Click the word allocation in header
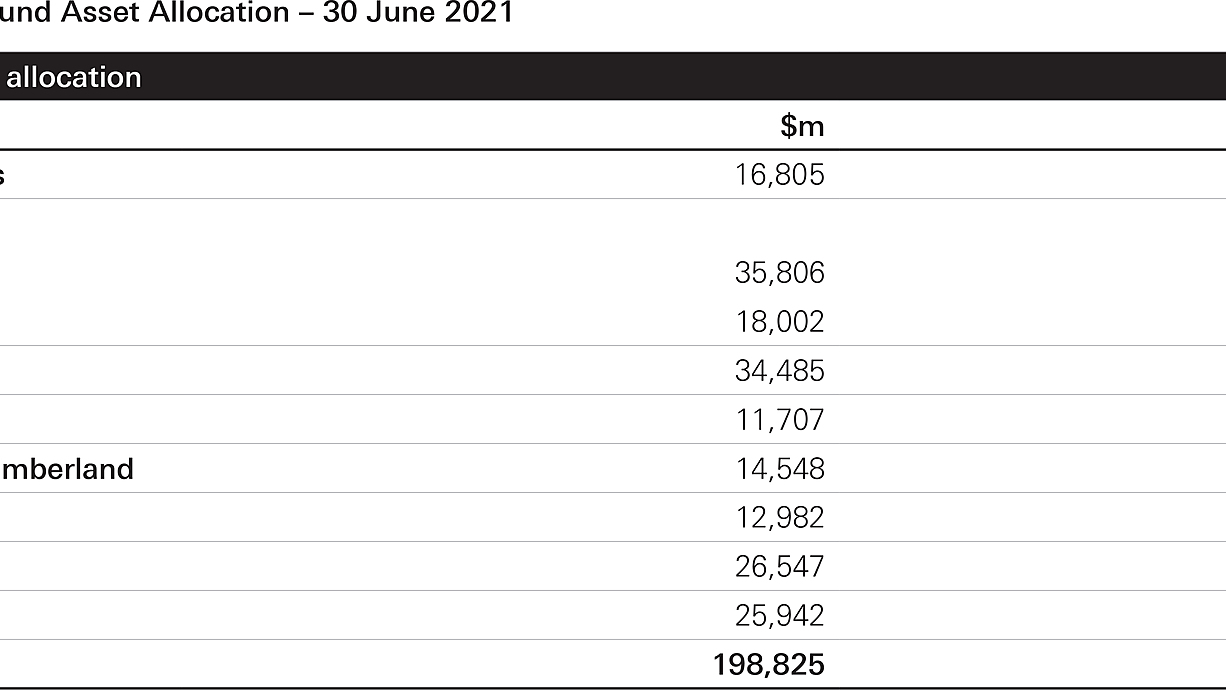1226x690 pixels. [x=74, y=77]
